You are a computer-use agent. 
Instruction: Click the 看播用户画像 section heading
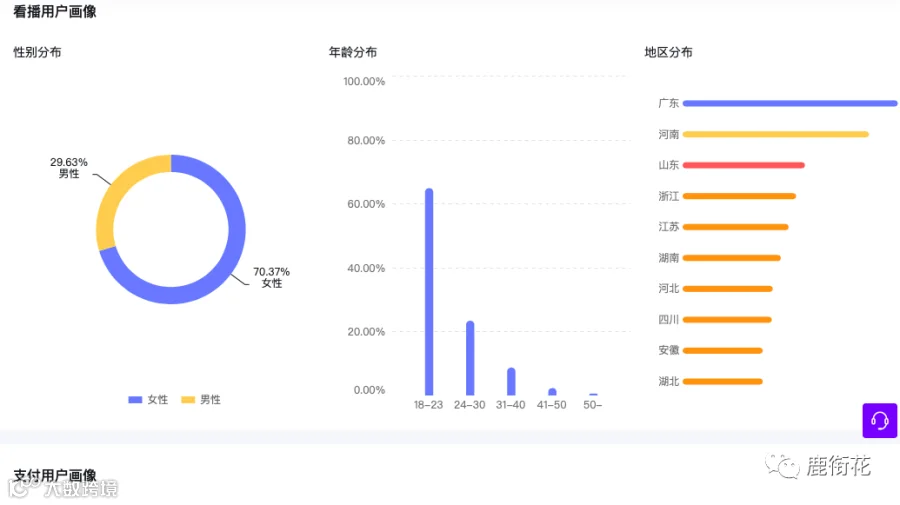coord(55,11)
